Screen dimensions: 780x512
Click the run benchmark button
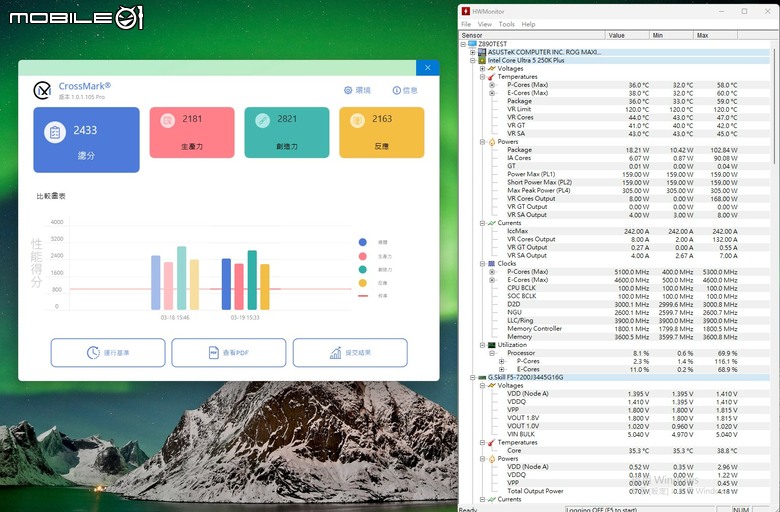(x=108, y=353)
